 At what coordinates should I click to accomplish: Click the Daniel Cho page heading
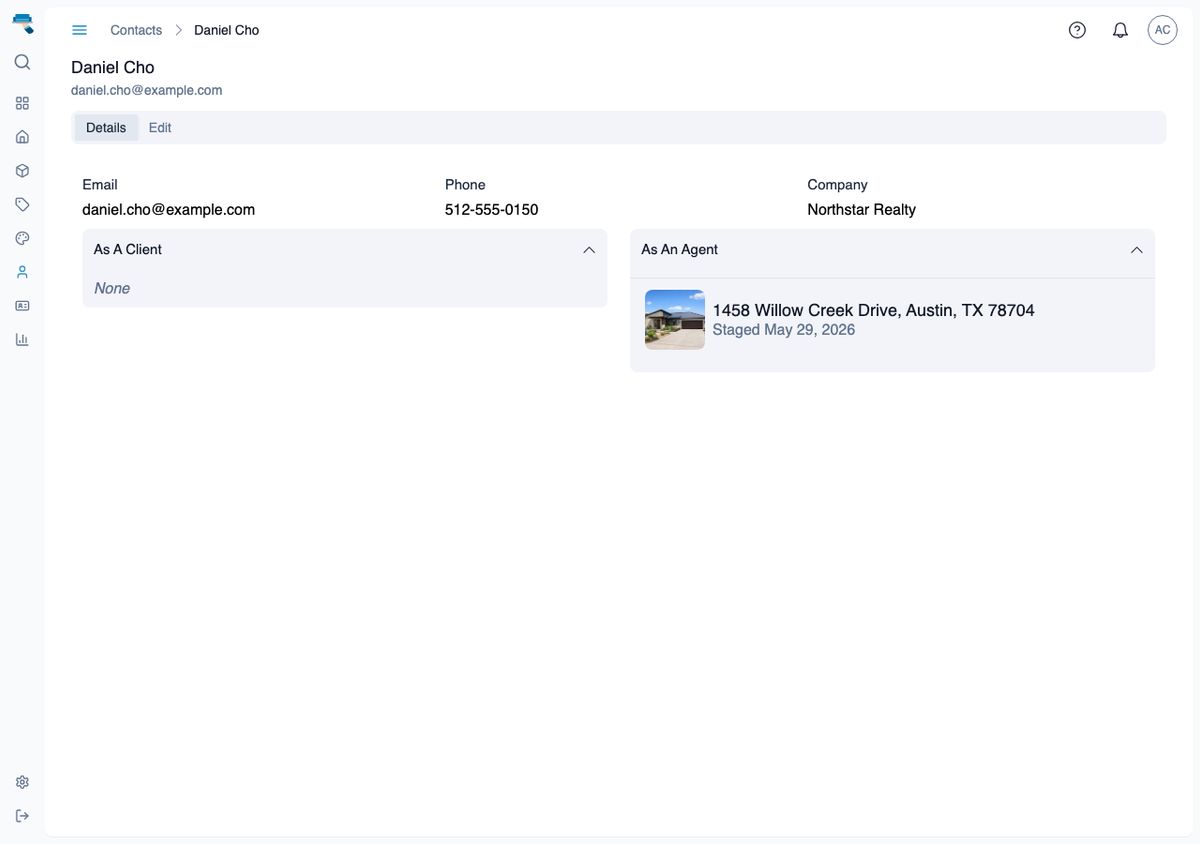tap(113, 67)
